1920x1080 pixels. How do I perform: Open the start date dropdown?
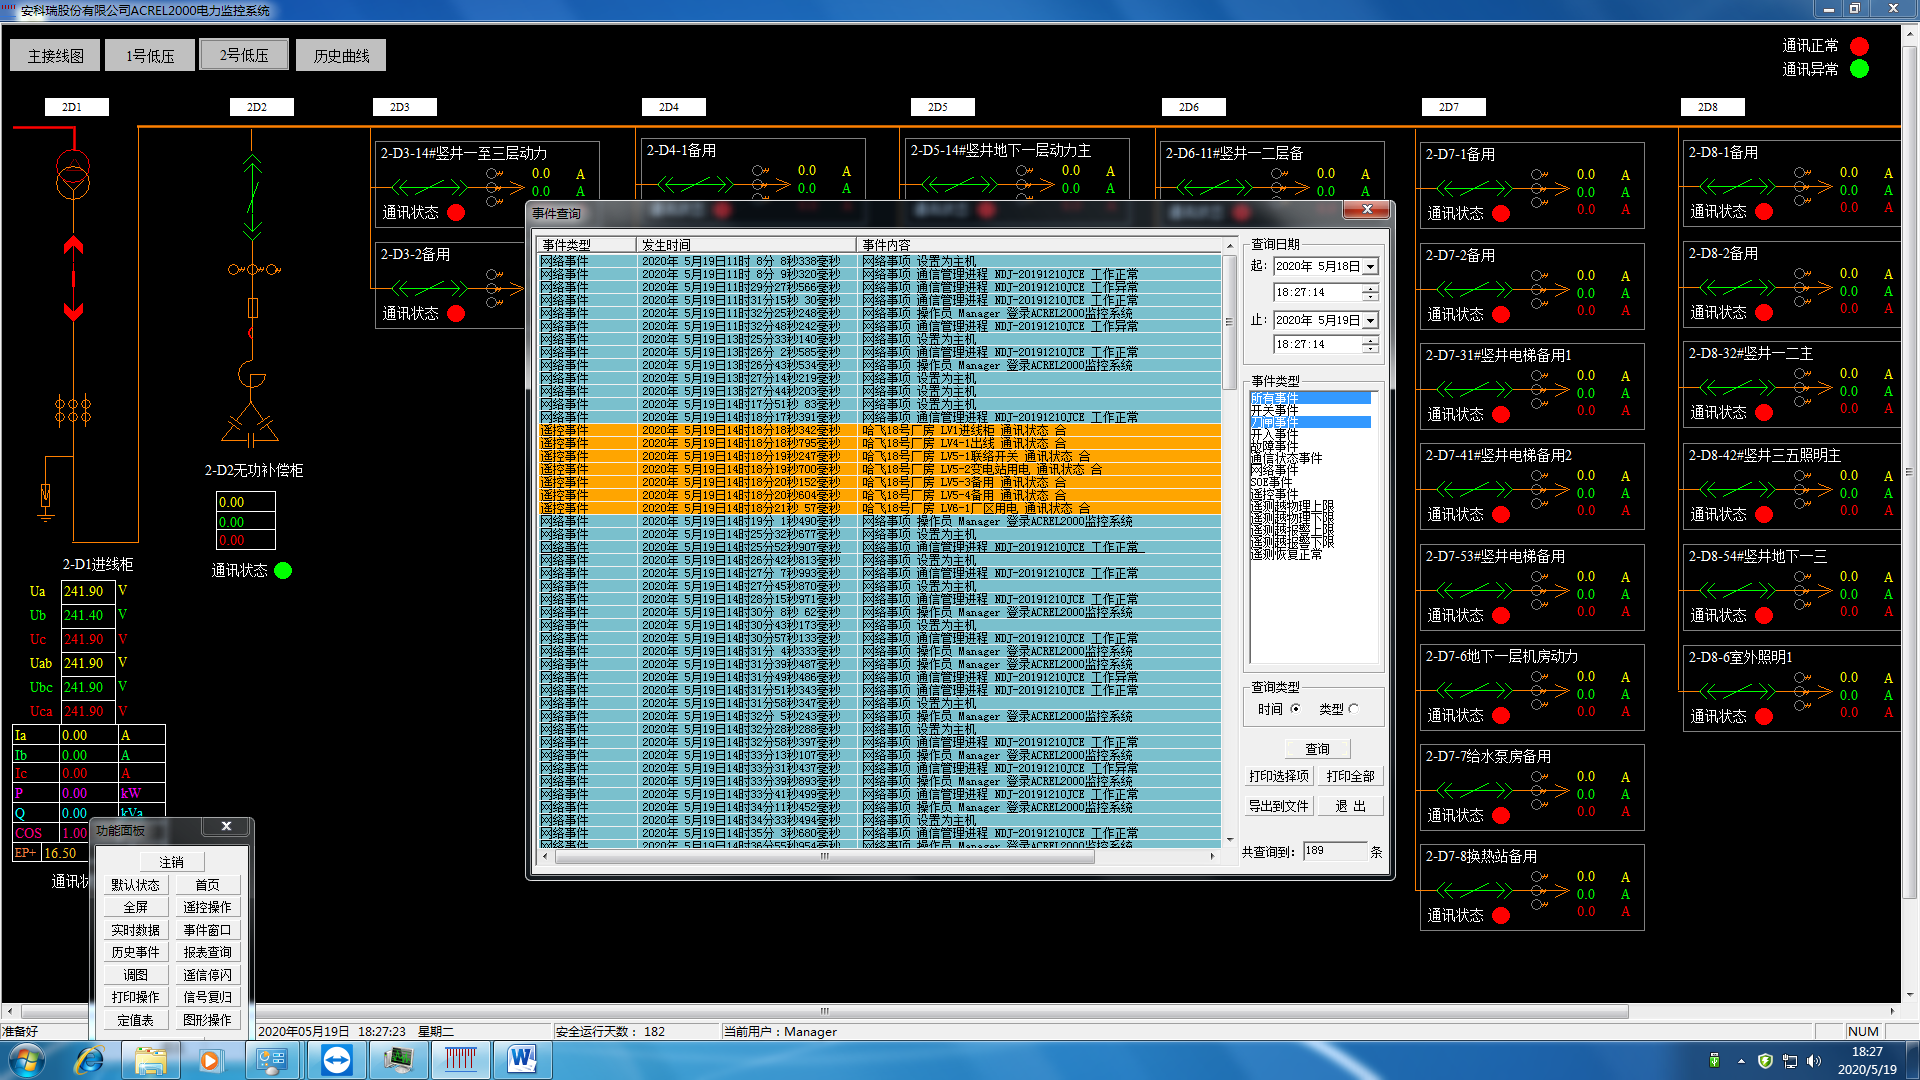(1371, 267)
